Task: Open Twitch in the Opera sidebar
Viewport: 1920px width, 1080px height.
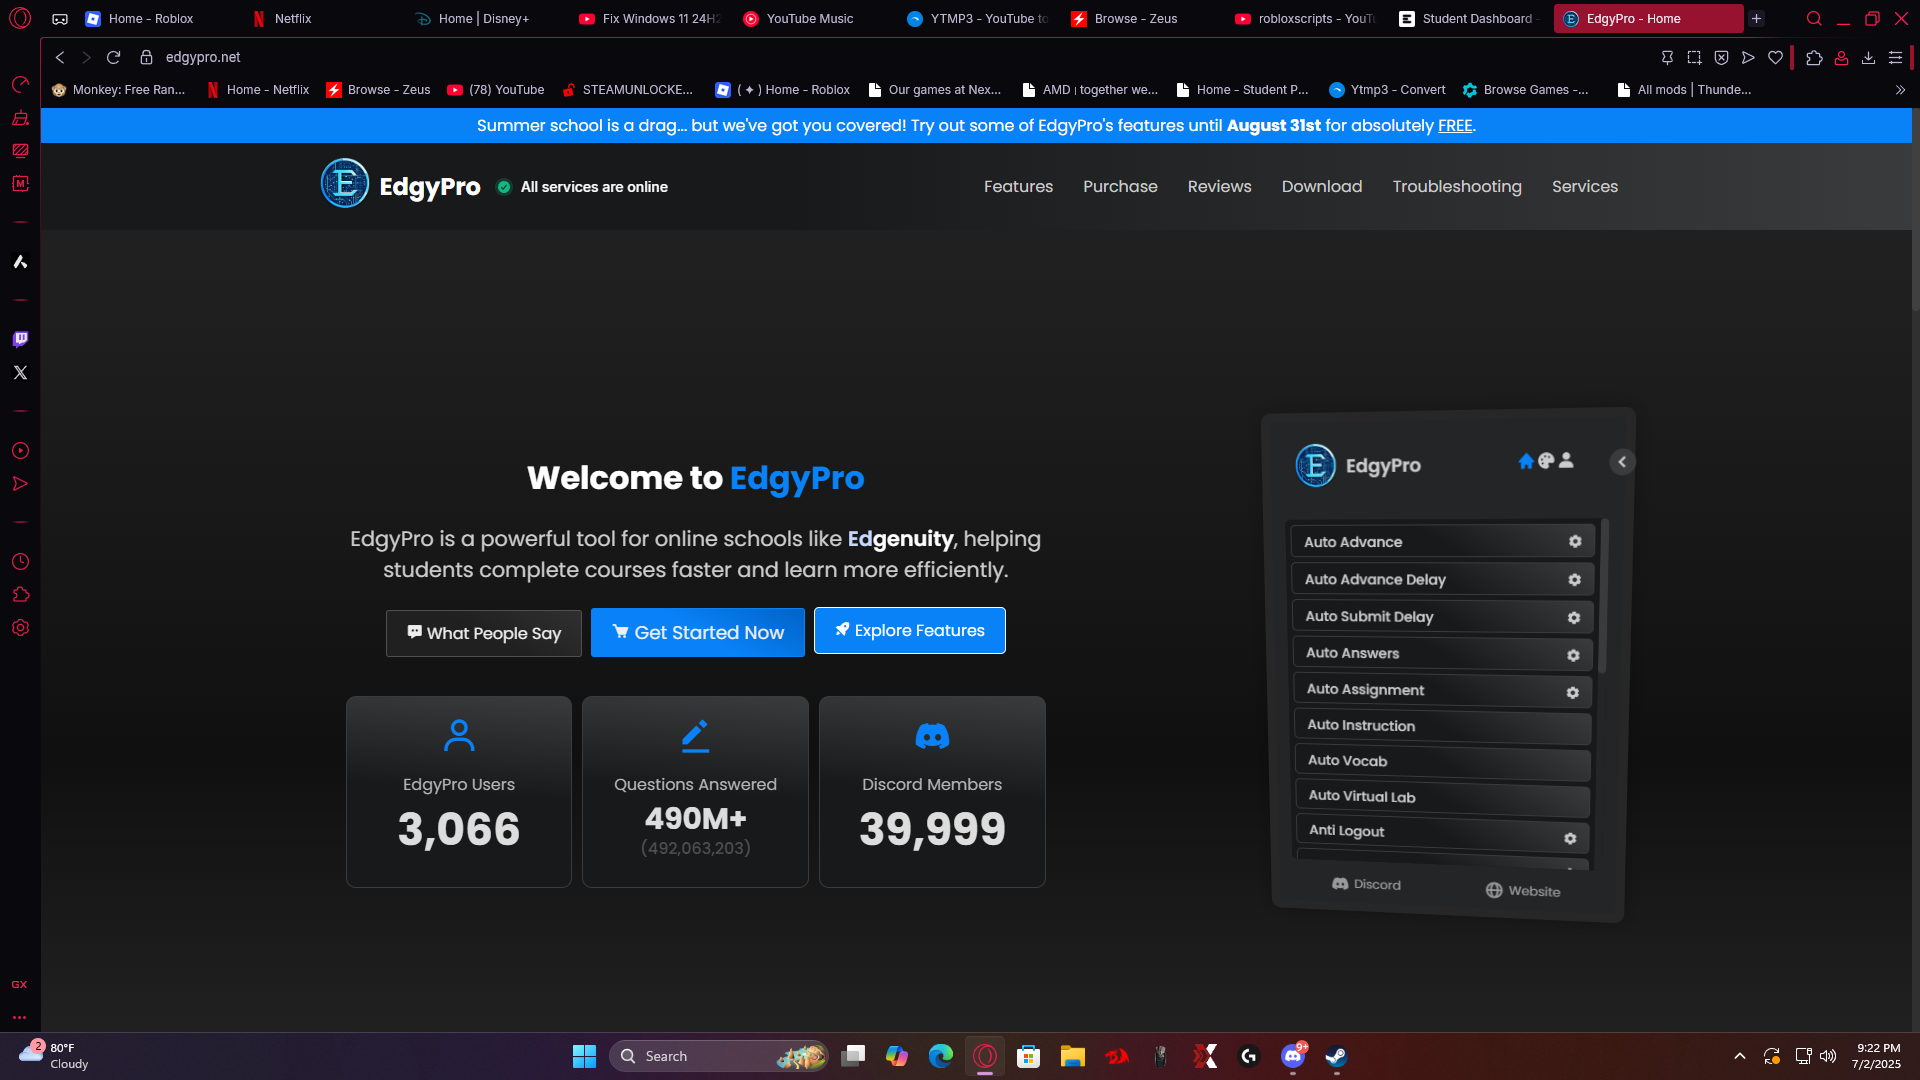Action: click(x=20, y=339)
